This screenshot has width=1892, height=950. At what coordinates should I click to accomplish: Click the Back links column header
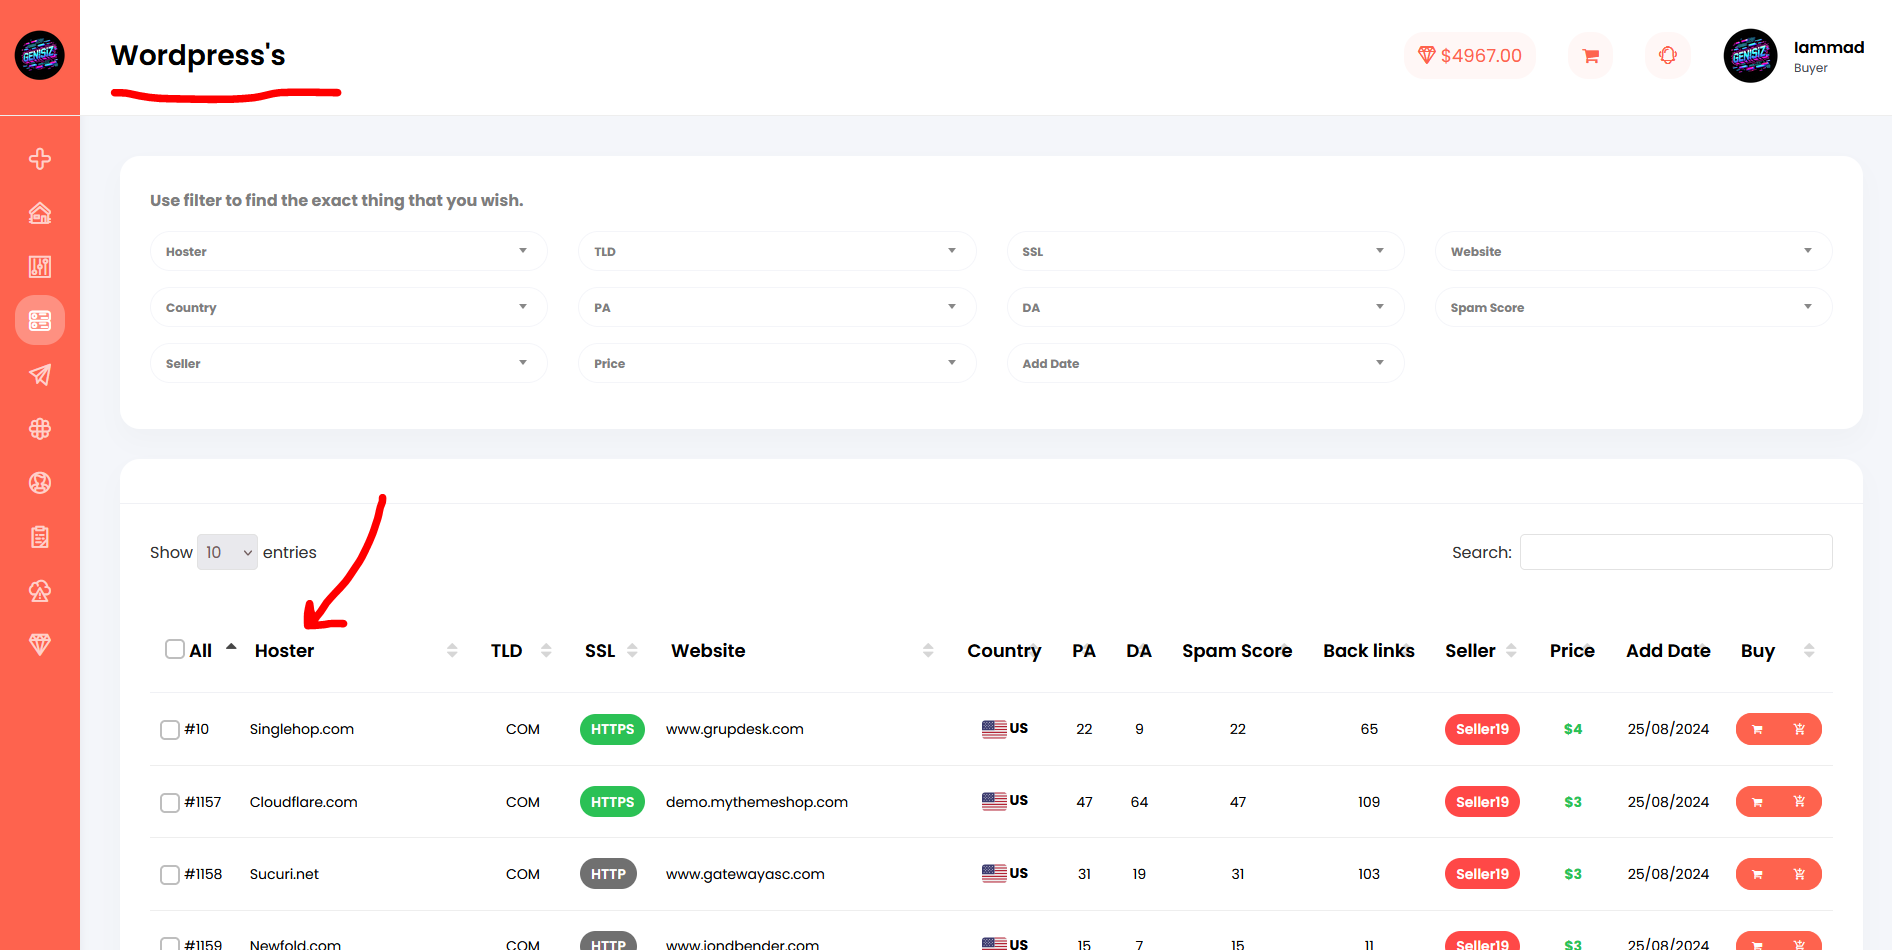tap(1369, 651)
